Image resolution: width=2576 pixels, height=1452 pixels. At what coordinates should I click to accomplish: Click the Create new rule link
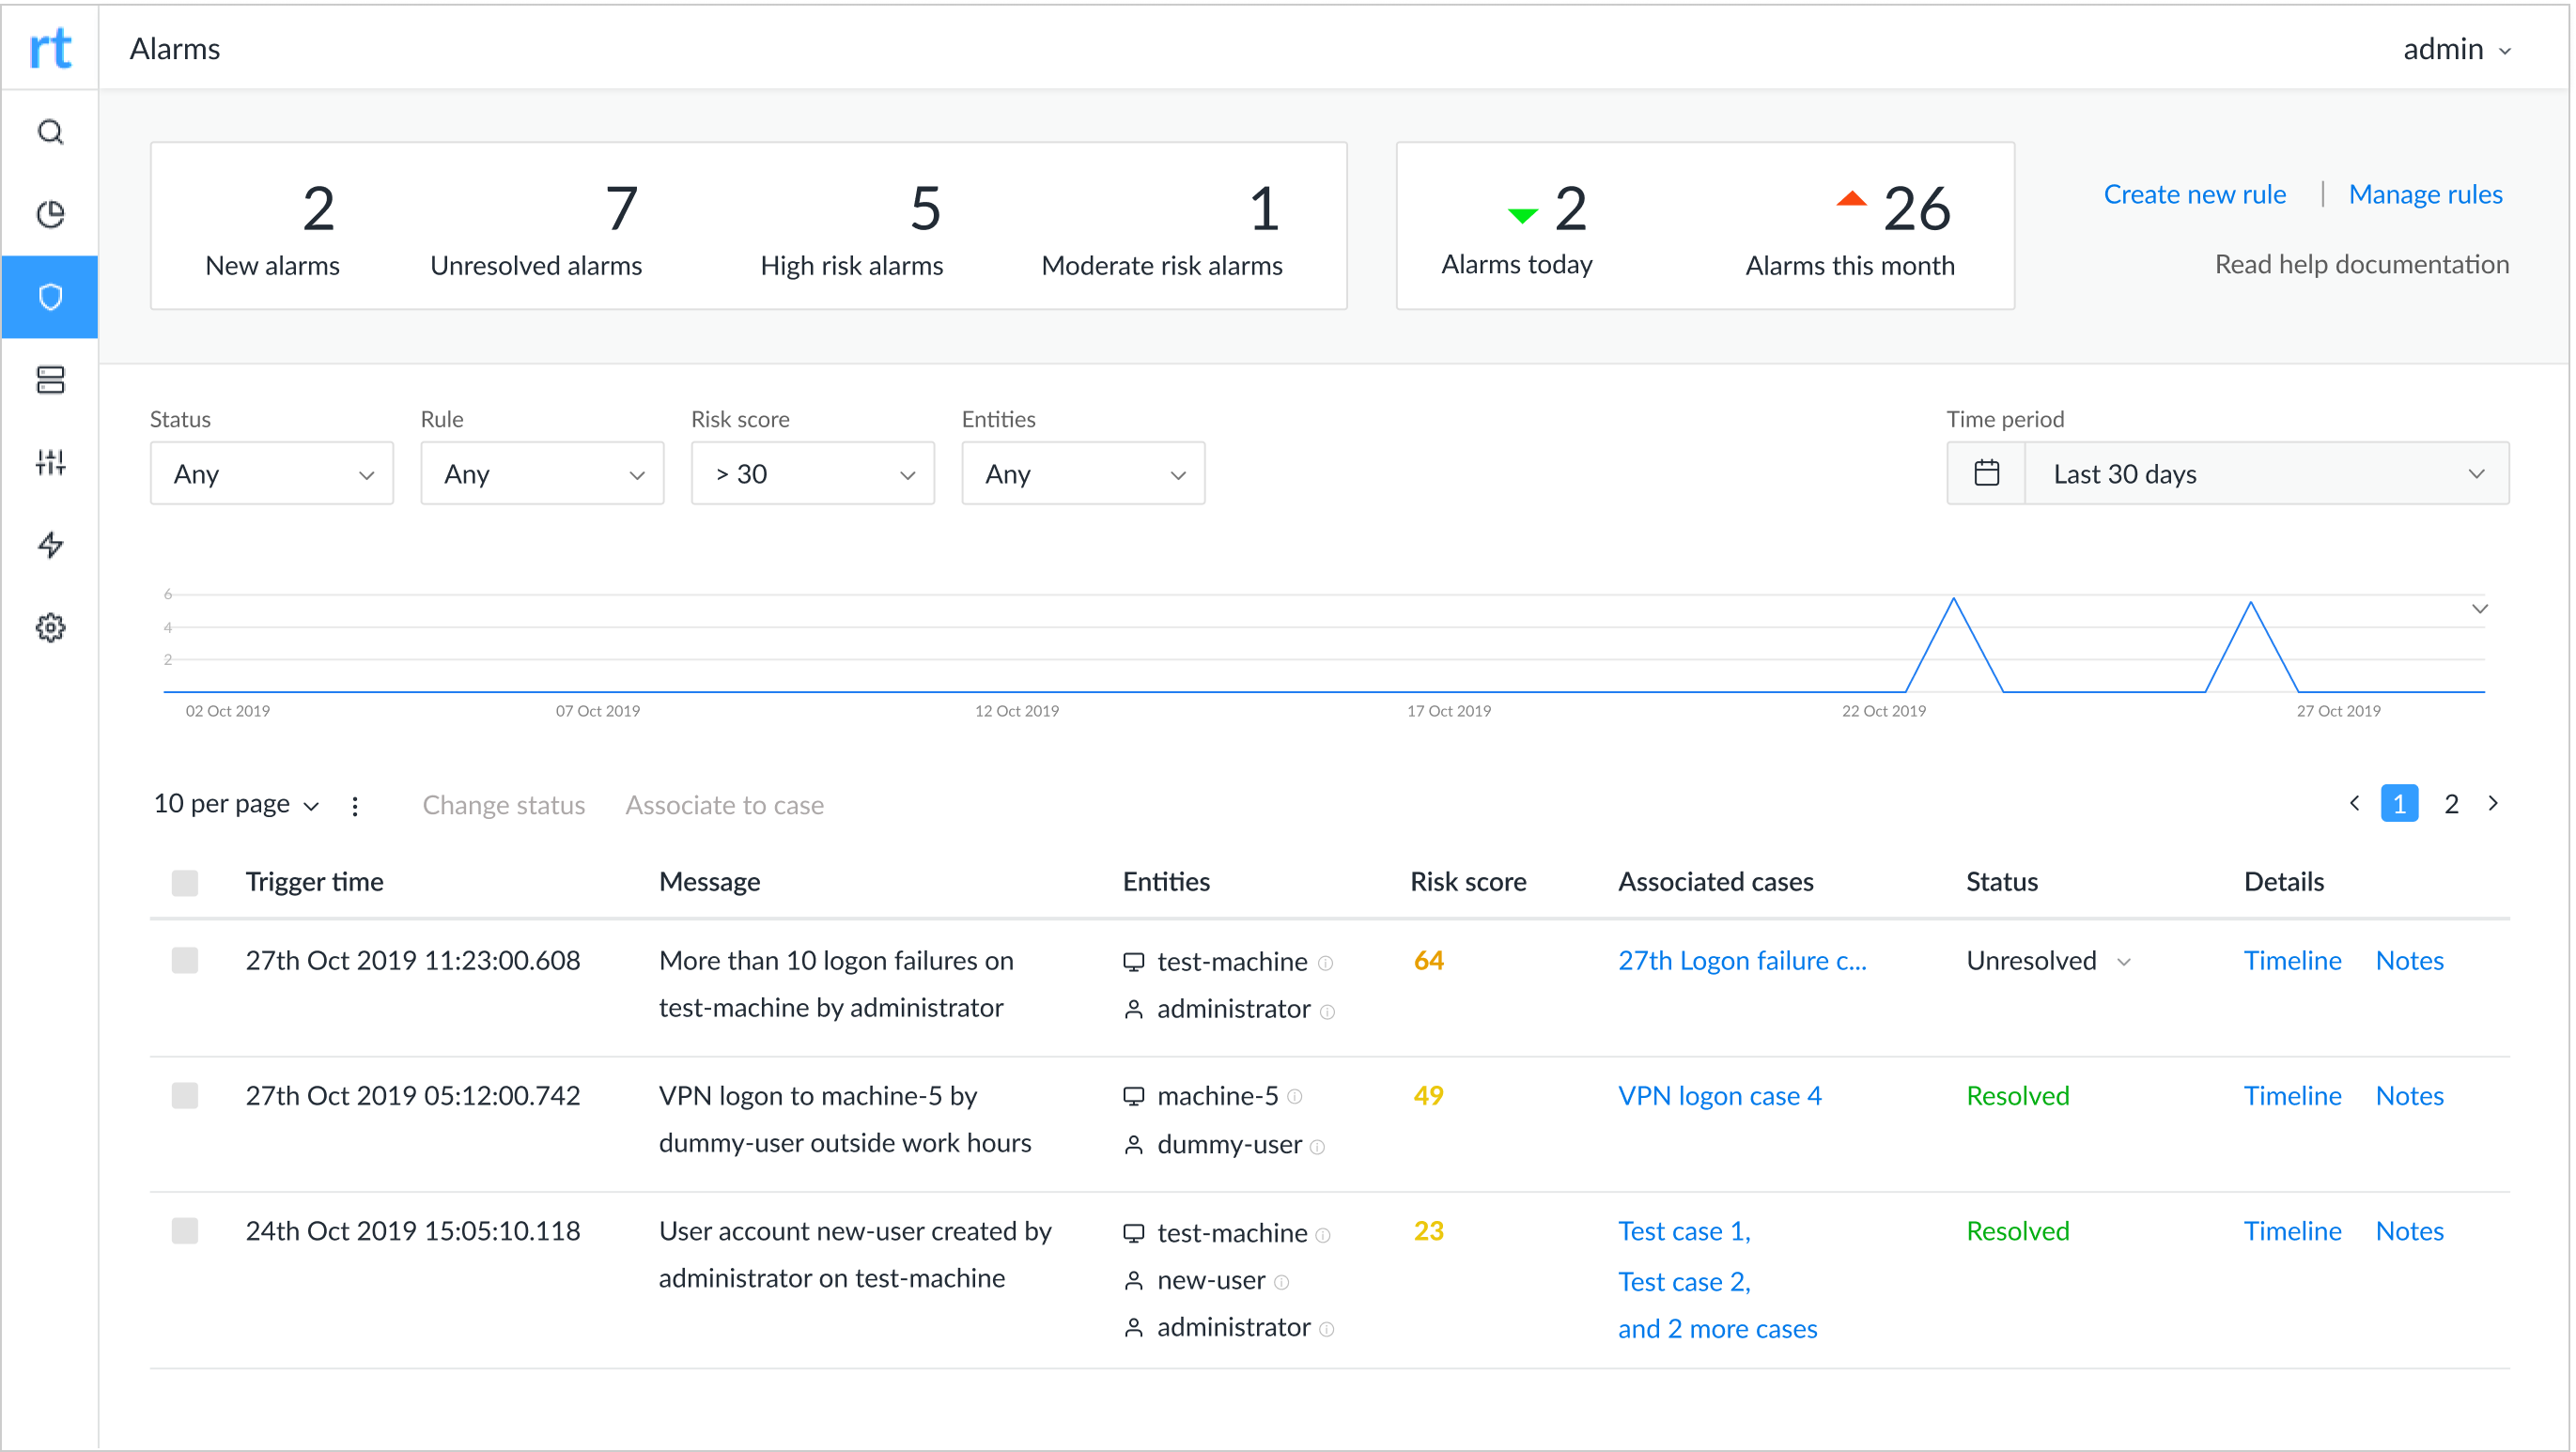pyautogui.click(x=2194, y=194)
